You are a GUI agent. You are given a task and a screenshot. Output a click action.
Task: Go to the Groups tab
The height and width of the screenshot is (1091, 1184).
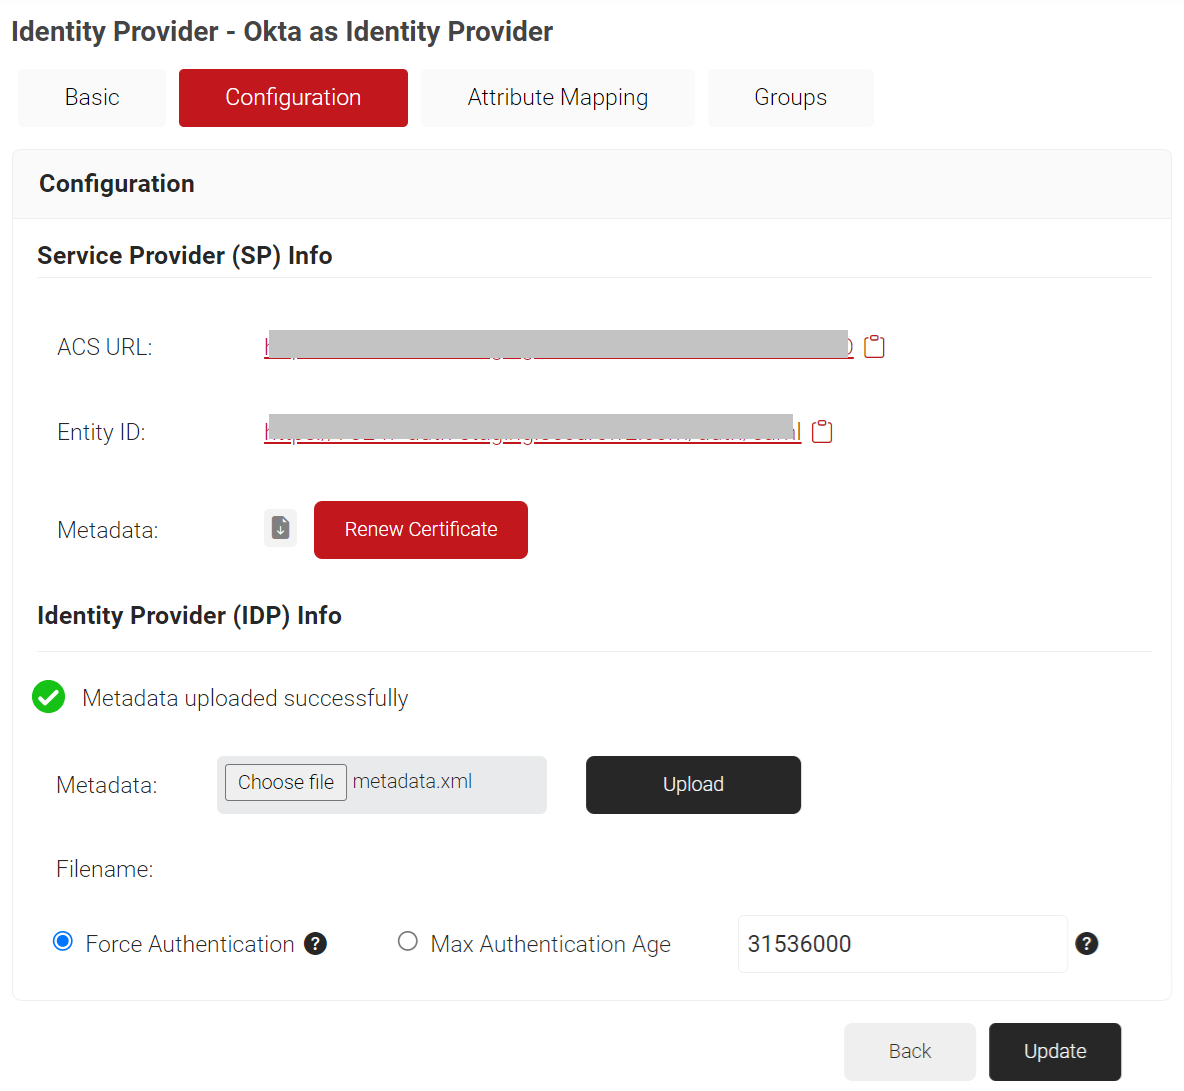coord(791,97)
